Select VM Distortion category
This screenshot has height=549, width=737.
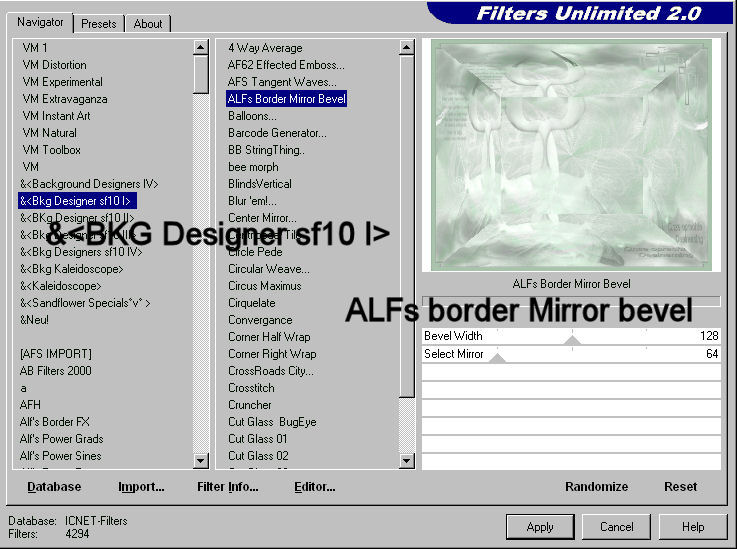(55, 65)
